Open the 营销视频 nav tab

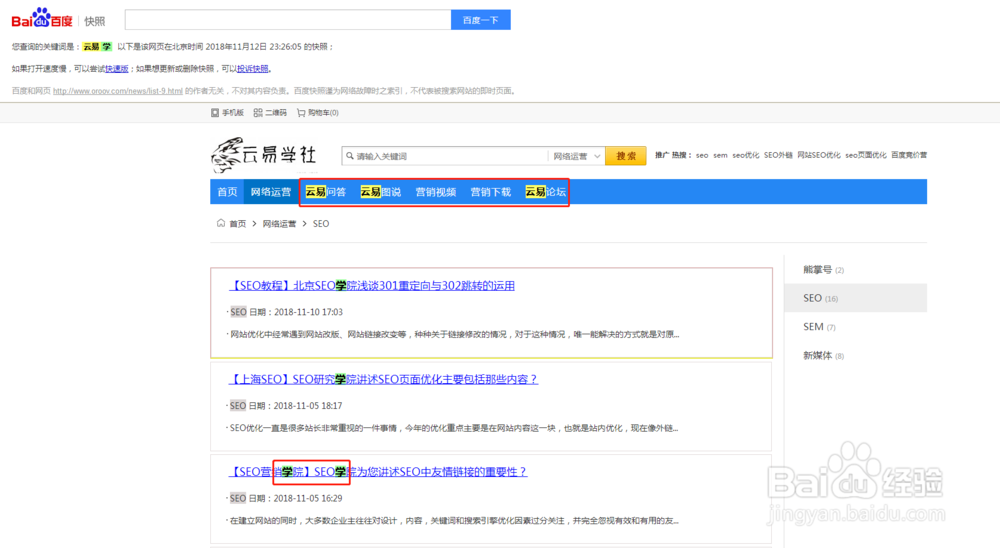coord(436,192)
